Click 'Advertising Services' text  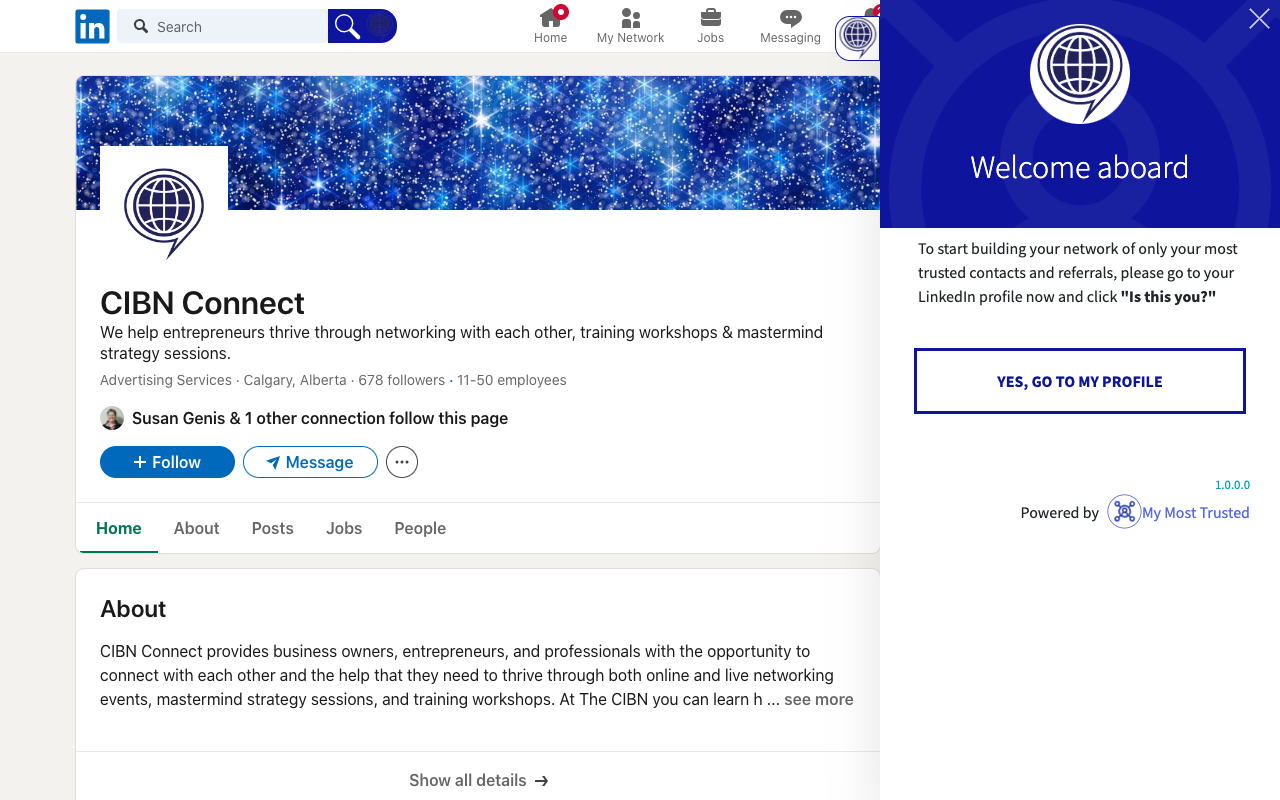[166, 380]
